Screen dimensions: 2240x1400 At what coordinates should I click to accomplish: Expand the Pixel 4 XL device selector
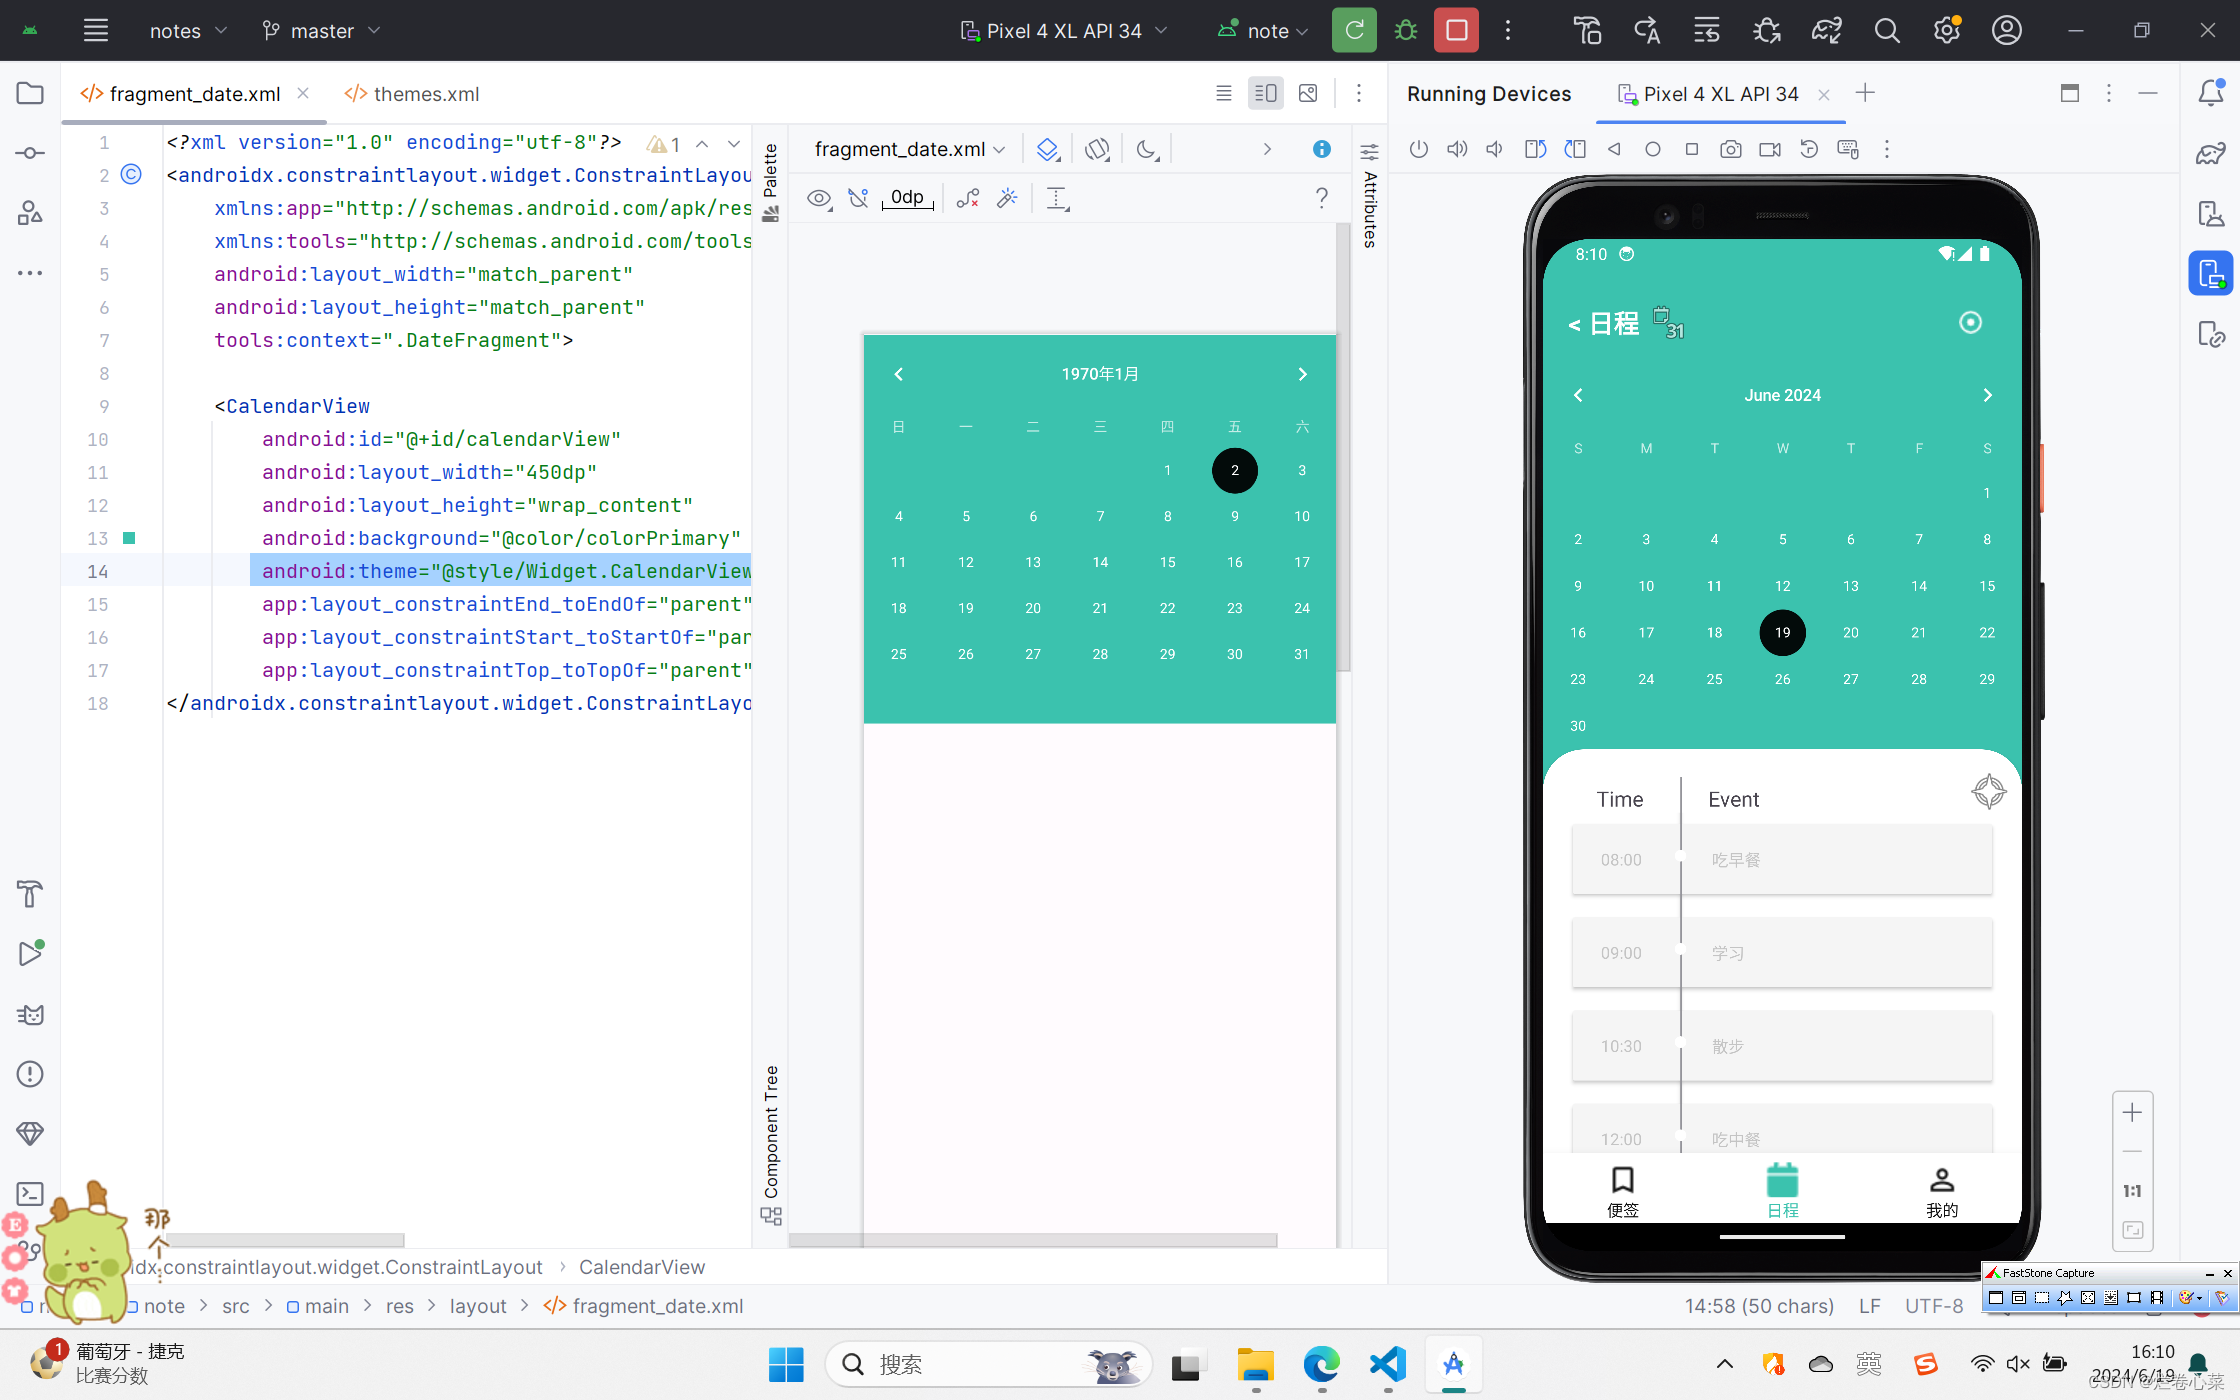pyautogui.click(x=1064, y=31)
